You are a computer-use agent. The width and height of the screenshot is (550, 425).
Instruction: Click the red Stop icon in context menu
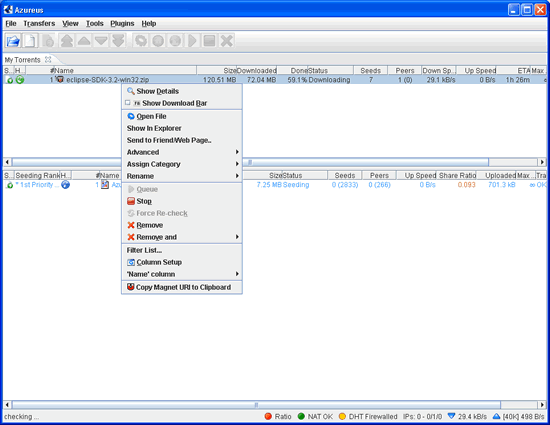pos(131,201)
